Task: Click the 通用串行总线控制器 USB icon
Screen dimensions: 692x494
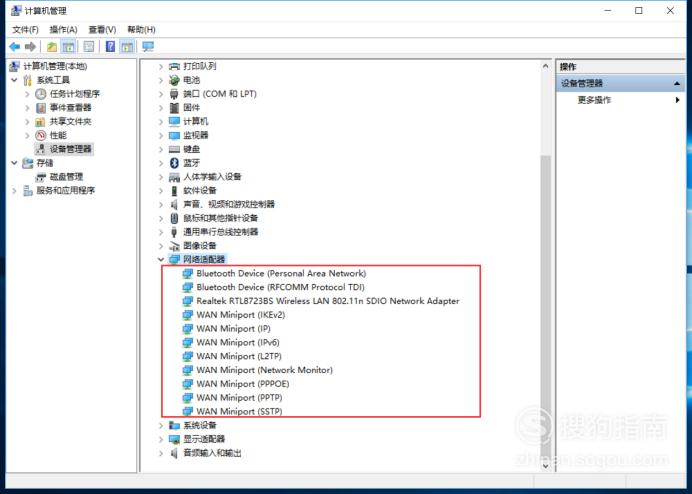Action: (175, 232)
